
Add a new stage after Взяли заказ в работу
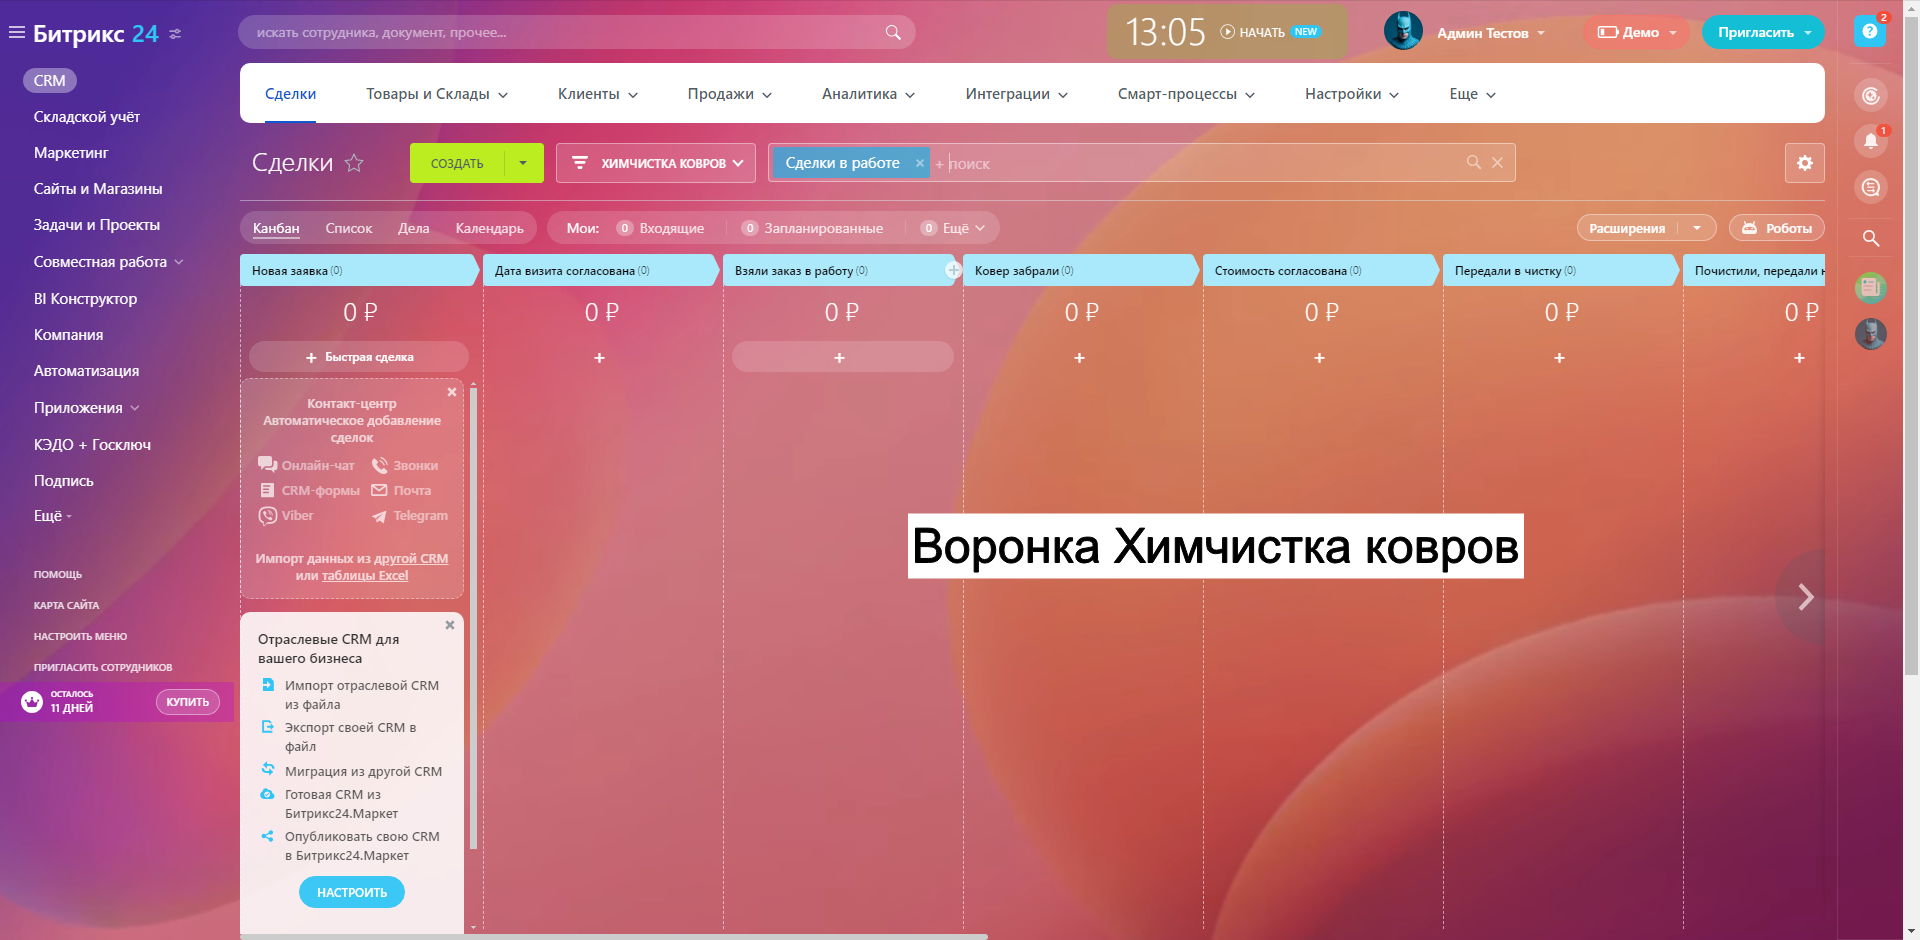[x=953, y=270]
